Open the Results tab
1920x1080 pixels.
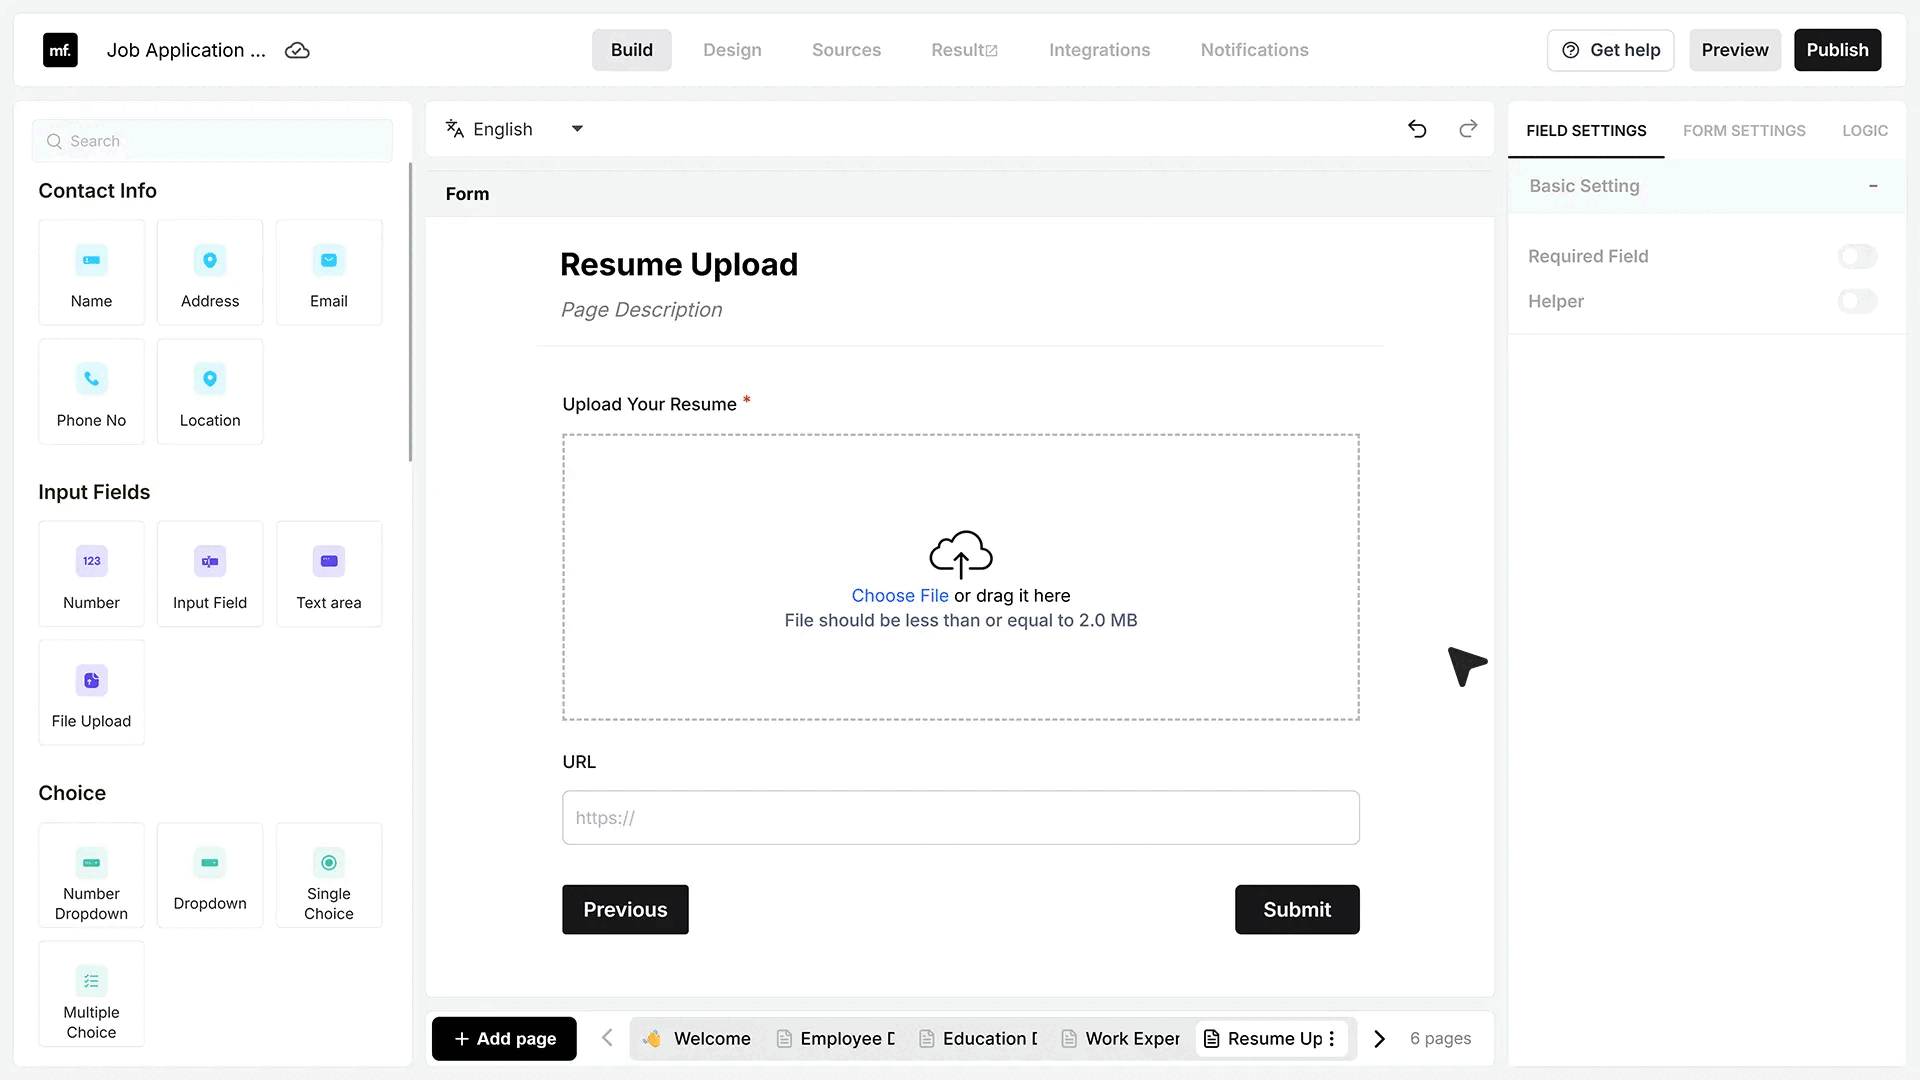click(x=964, y=50)
